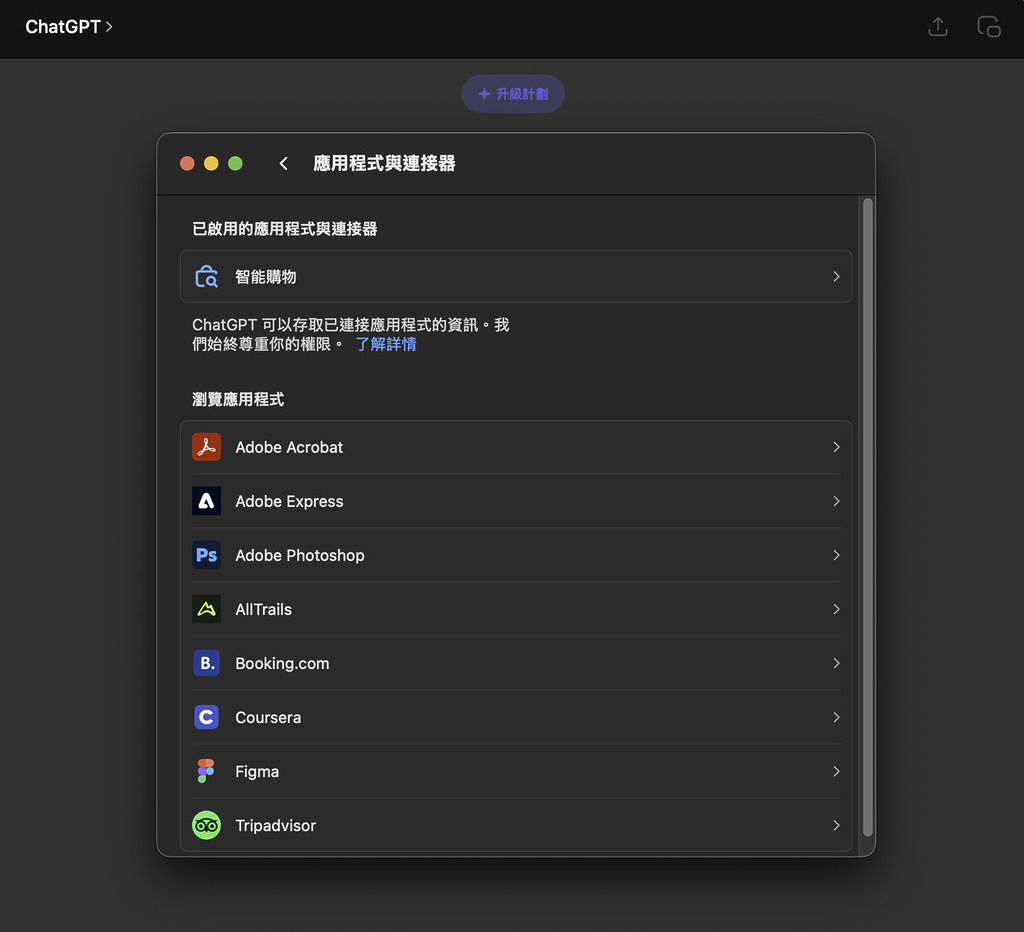Click the Tripadvisor owl icon
This screenshot has width=1024, height=932.
(206, 825)
